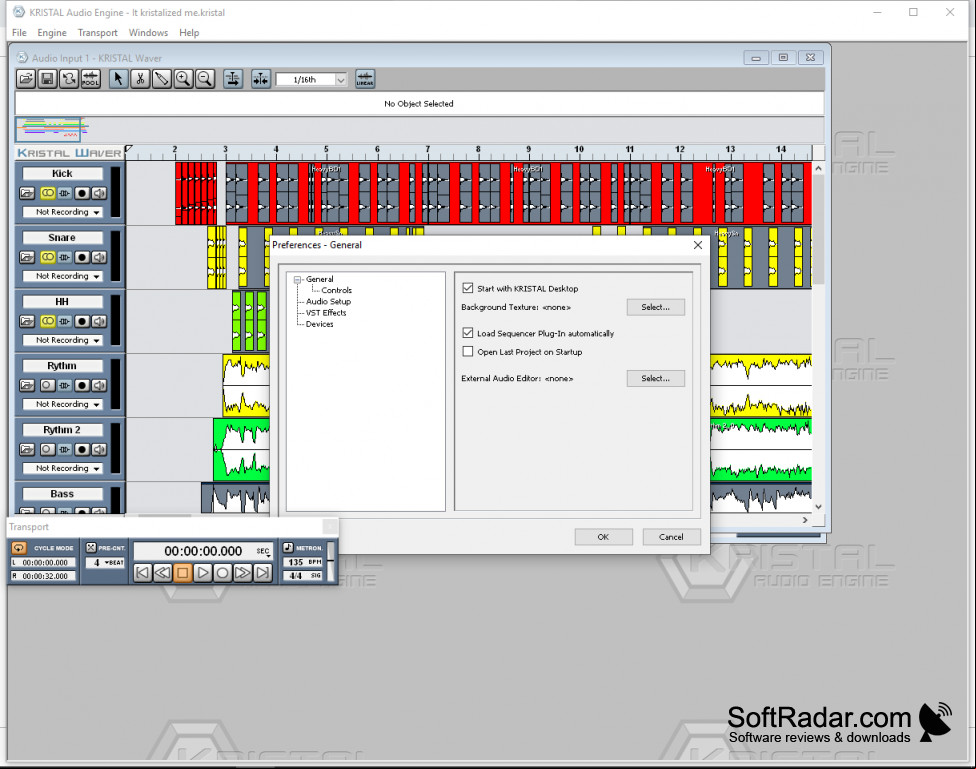Viewport: 976px width, 769px height.
Task: Open the SEC time format dropdown
Action: coord(264,552)
